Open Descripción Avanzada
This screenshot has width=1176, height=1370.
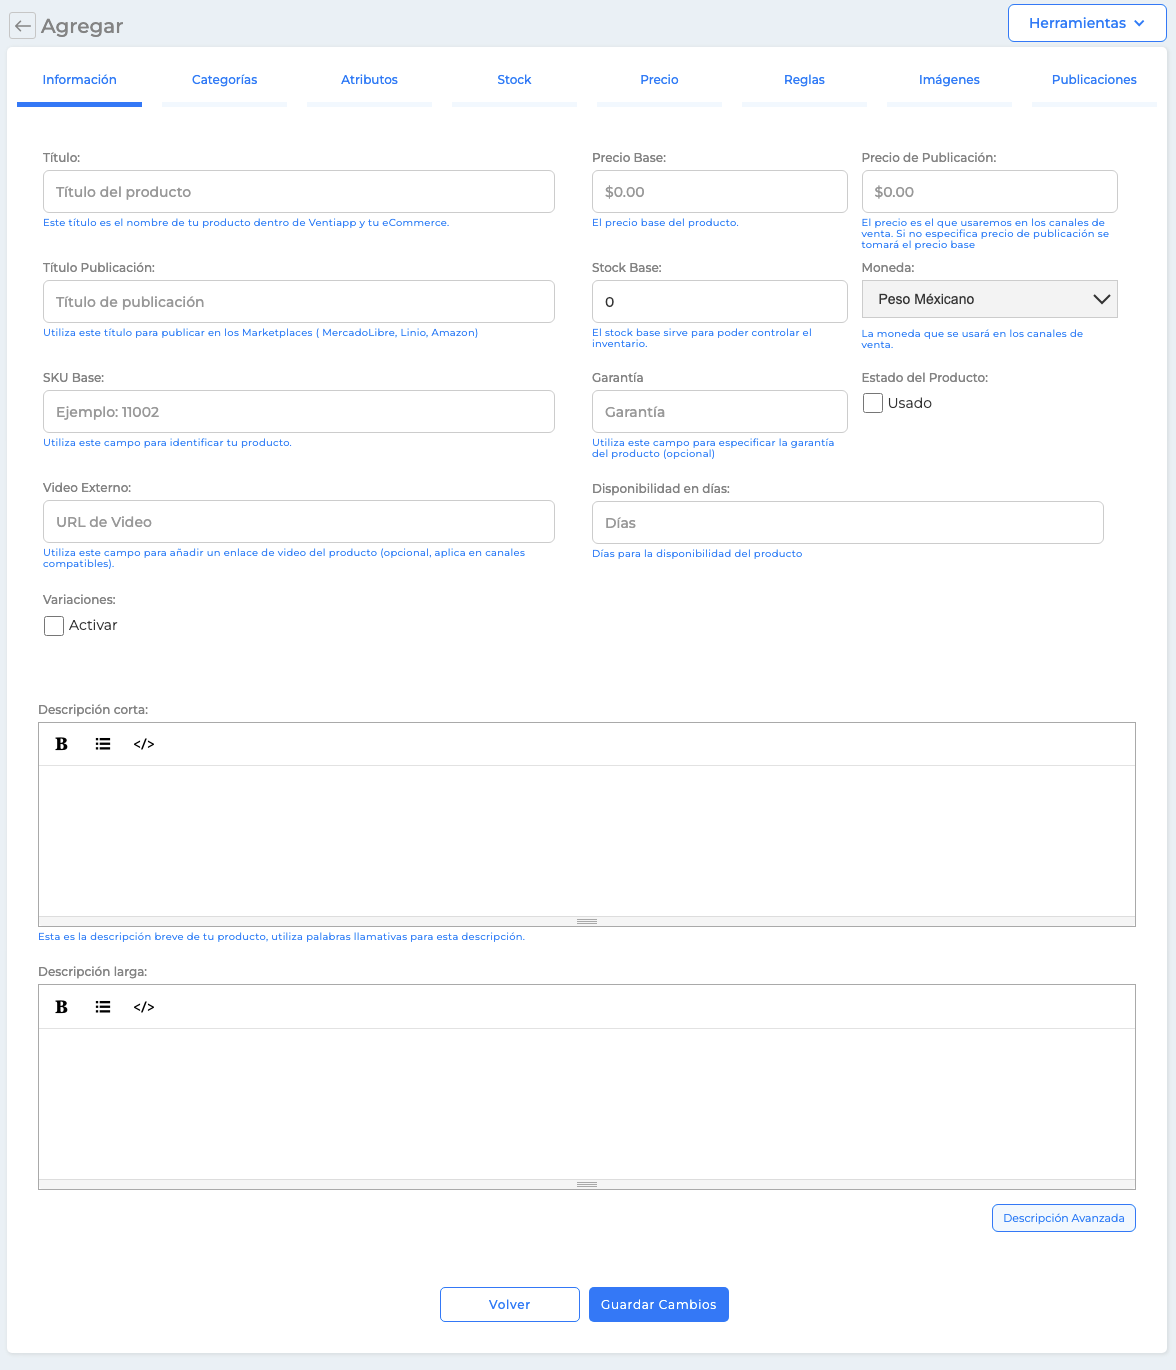[x=1064, y=1218]
